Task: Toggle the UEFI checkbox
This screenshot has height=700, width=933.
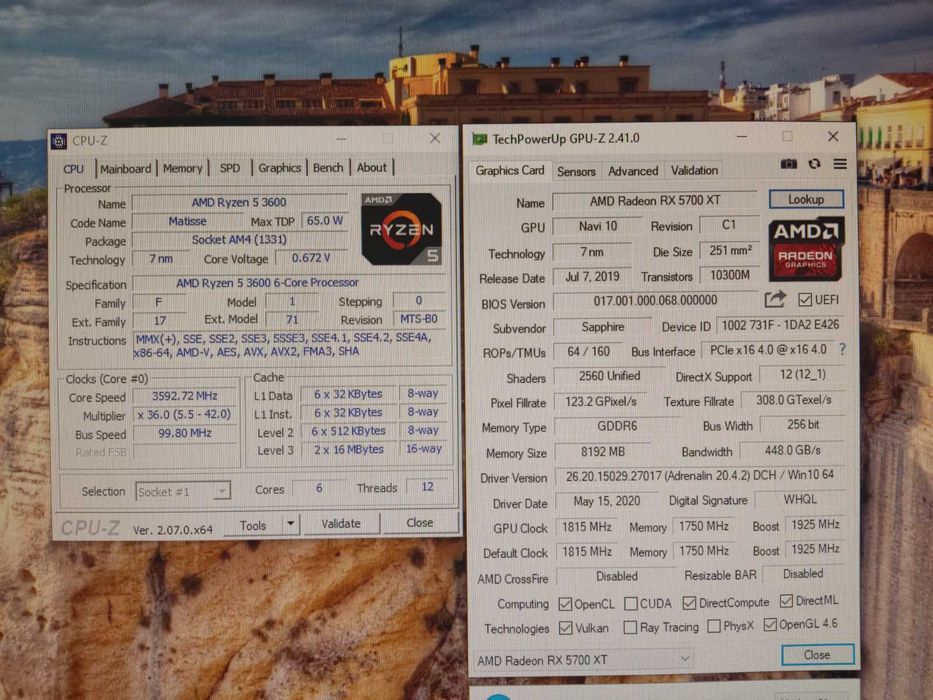Action: tap(804, 299)
